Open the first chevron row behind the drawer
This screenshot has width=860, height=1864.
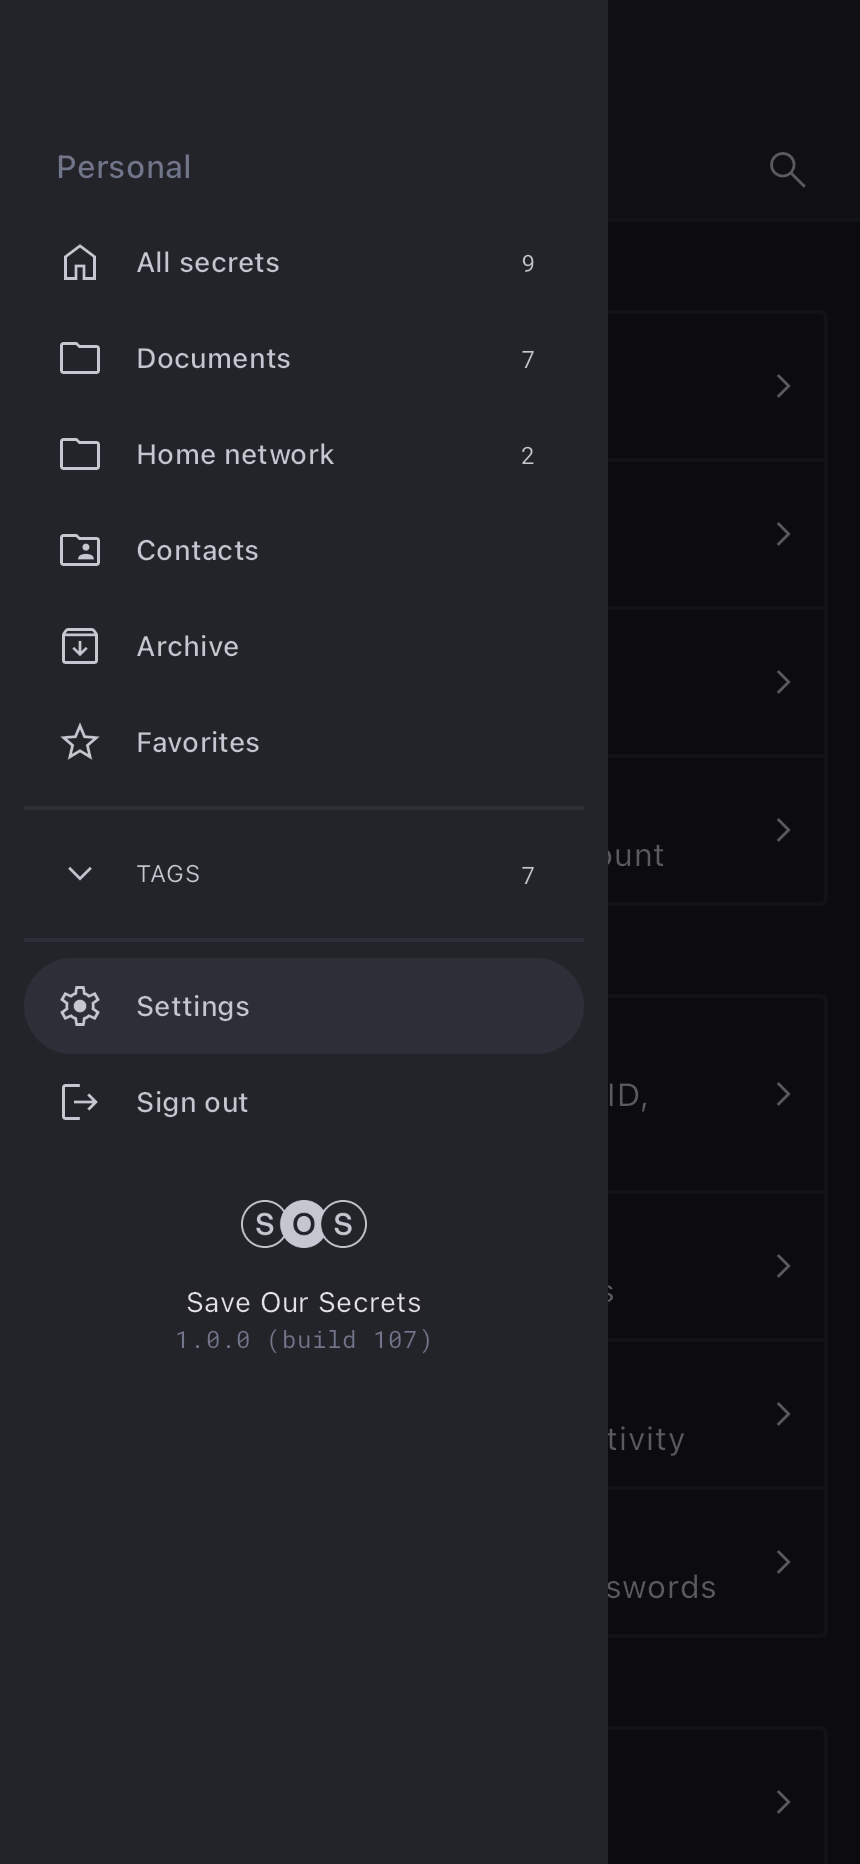tap(783, 386)
